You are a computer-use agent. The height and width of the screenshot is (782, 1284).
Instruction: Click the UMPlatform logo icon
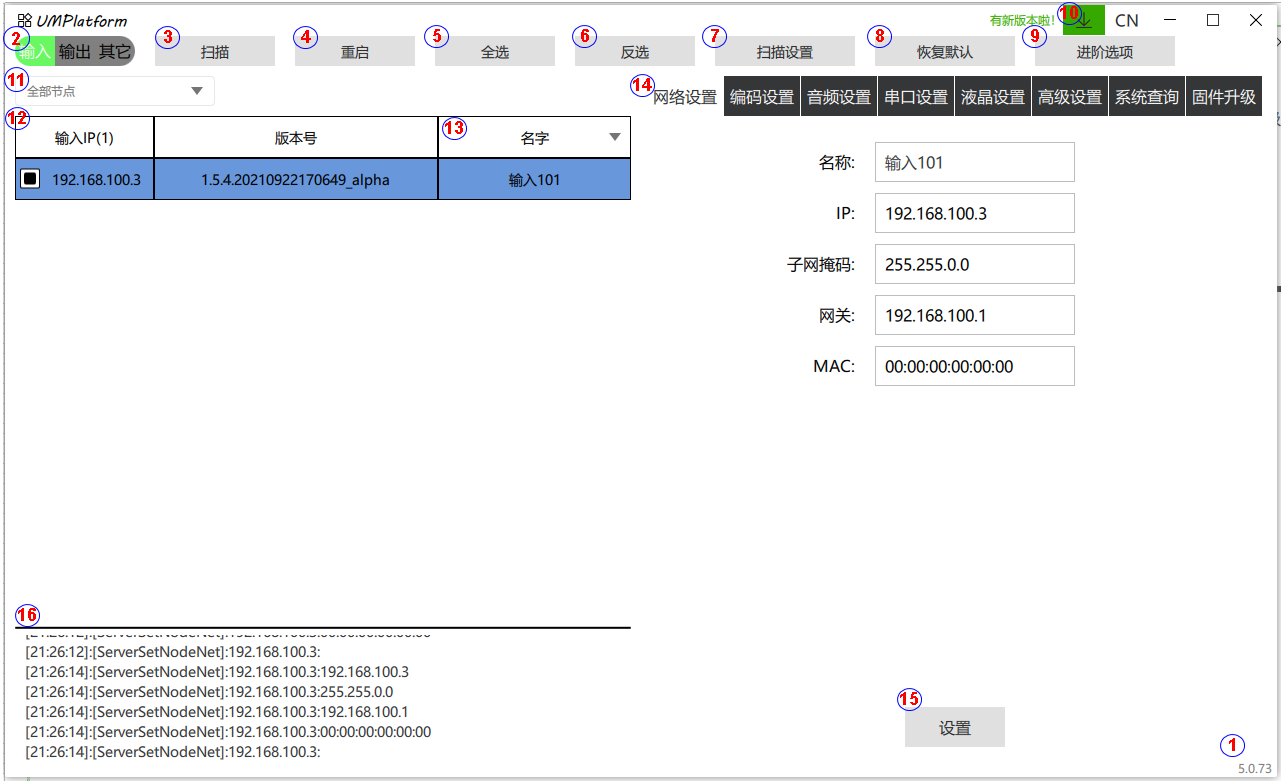[24, 20]
